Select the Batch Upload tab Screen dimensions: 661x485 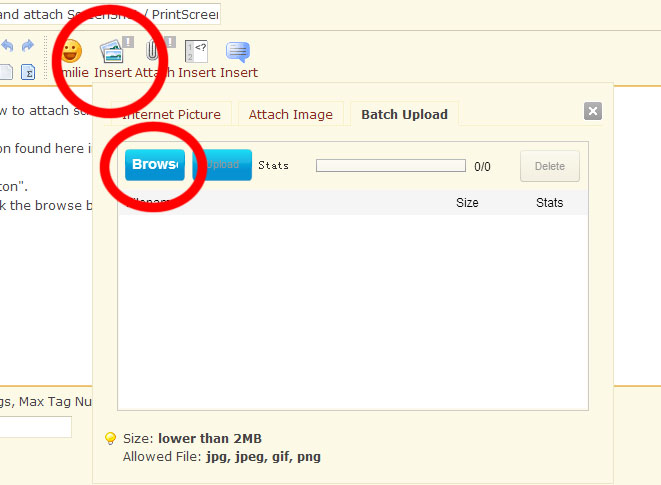404,114
